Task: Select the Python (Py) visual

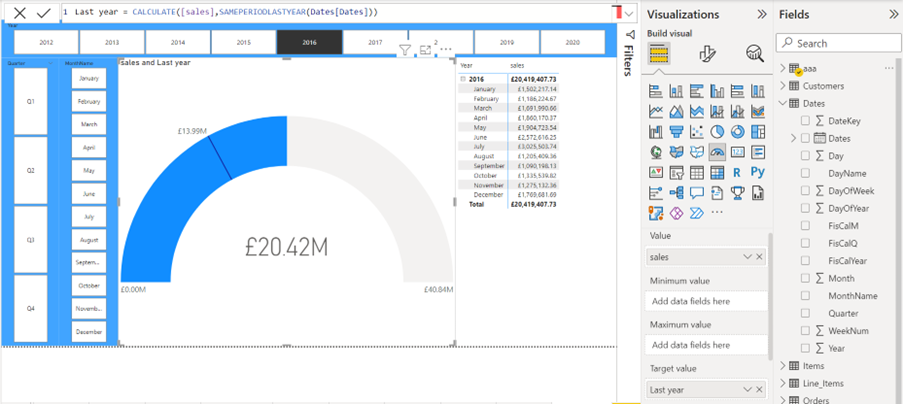Action: pos(758,172)
